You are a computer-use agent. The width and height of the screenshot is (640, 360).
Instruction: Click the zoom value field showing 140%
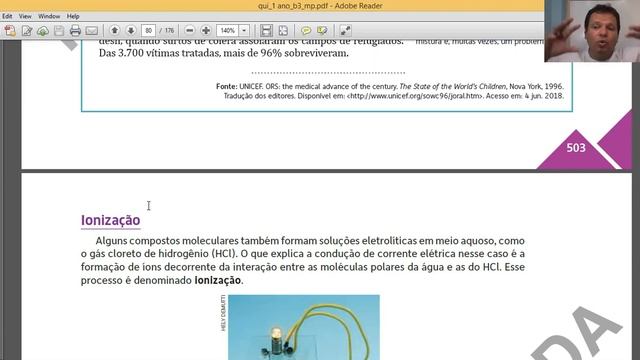tap(228, 31)
